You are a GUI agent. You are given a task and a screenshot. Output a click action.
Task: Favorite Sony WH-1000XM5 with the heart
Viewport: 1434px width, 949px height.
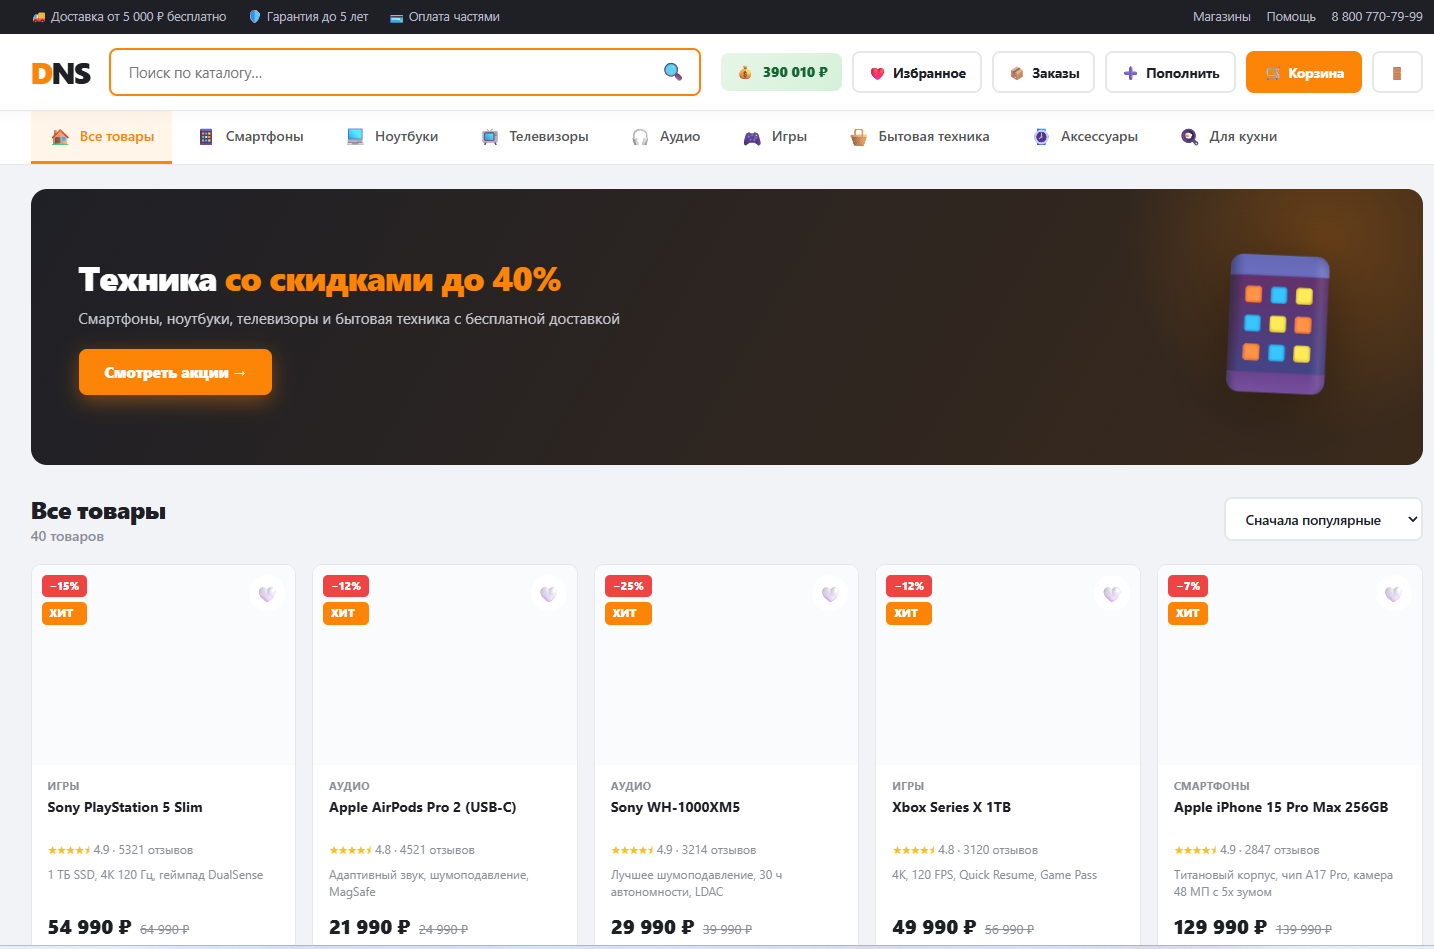point(830,594)
